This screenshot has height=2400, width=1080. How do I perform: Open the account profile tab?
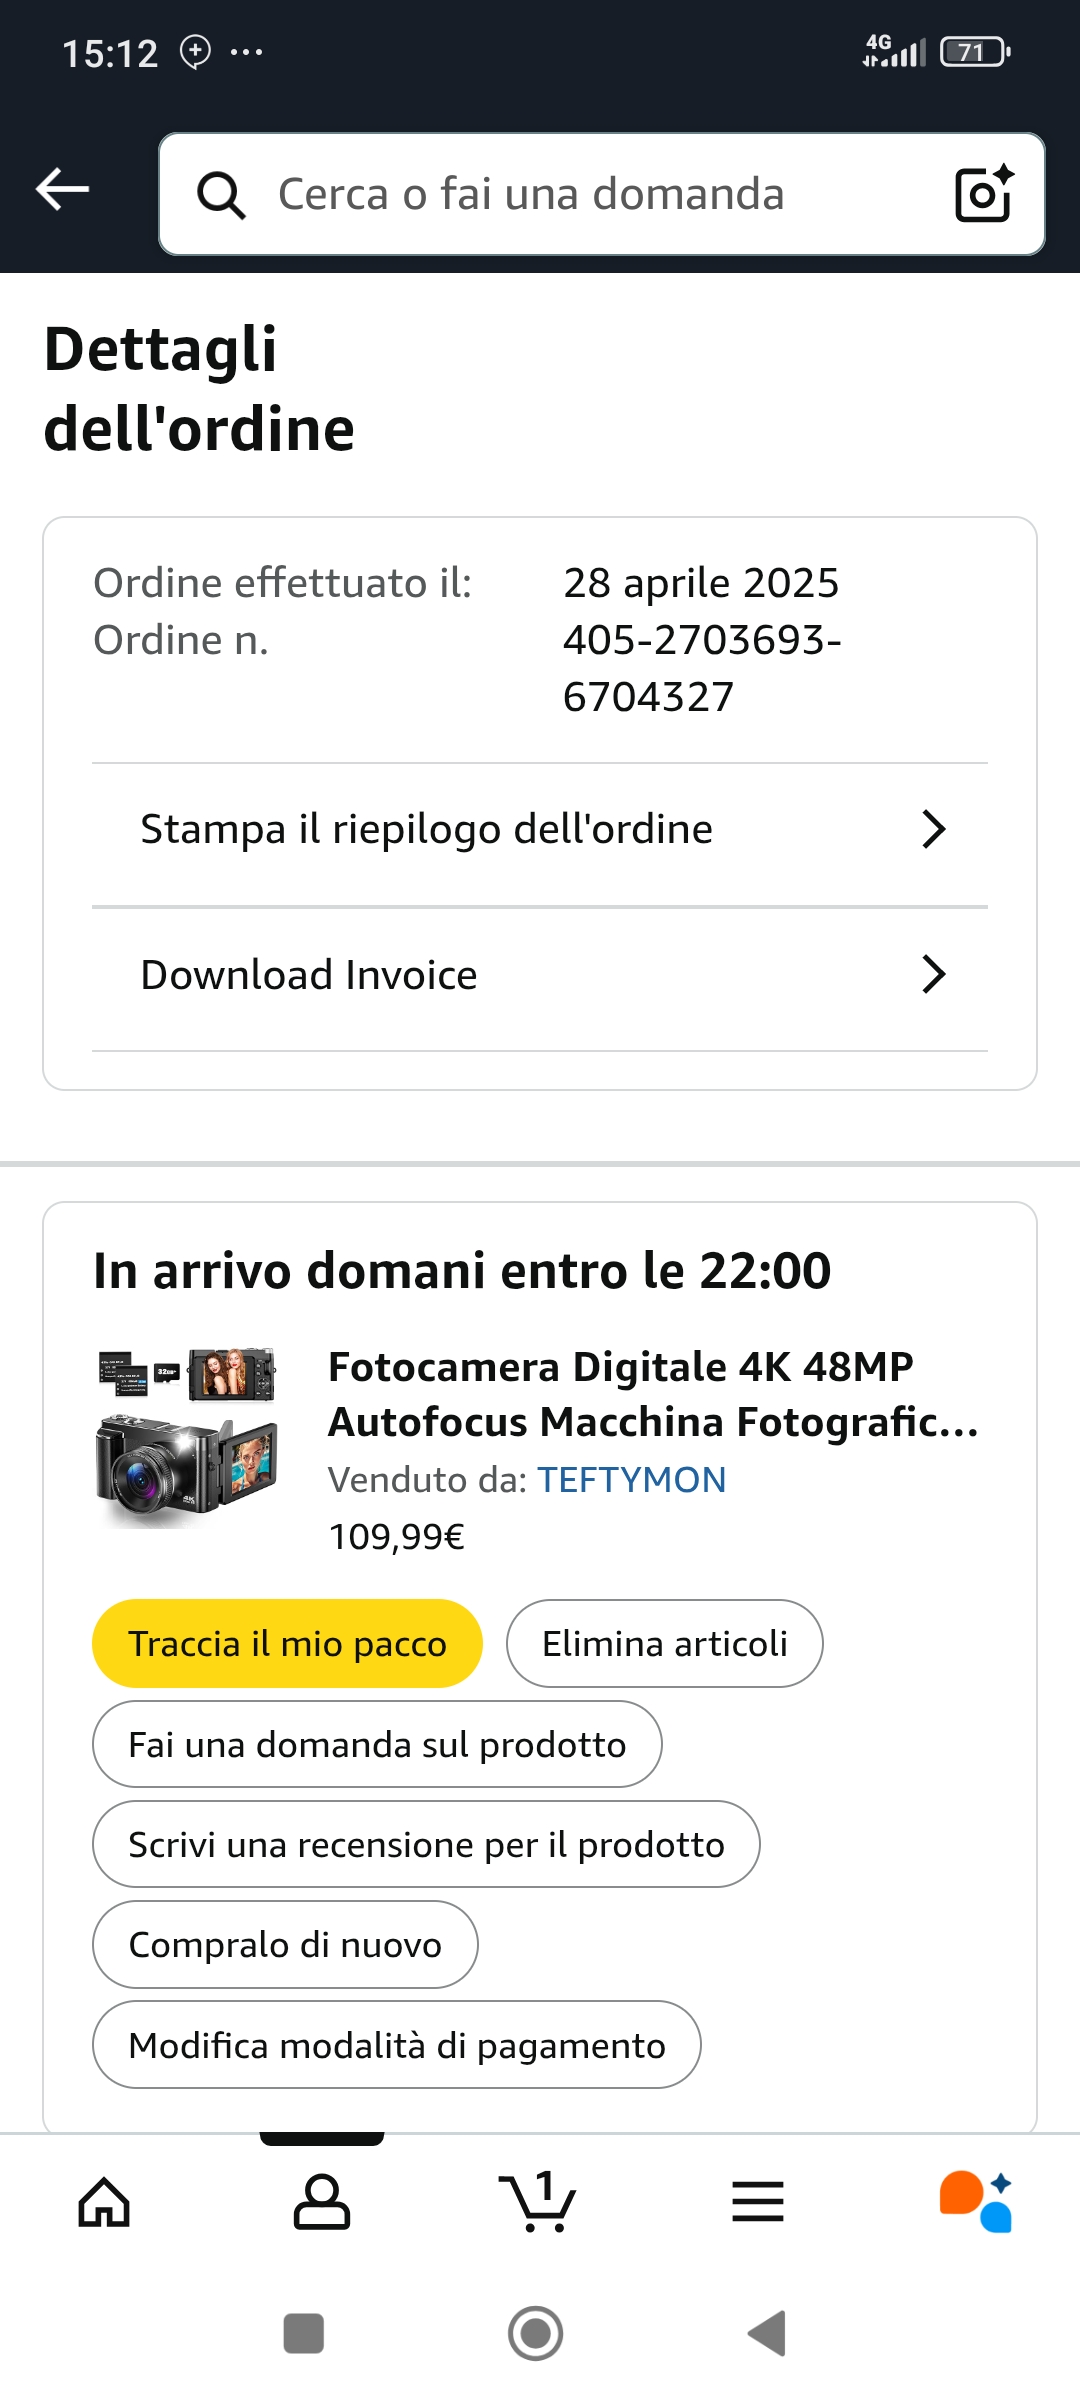321,2202
